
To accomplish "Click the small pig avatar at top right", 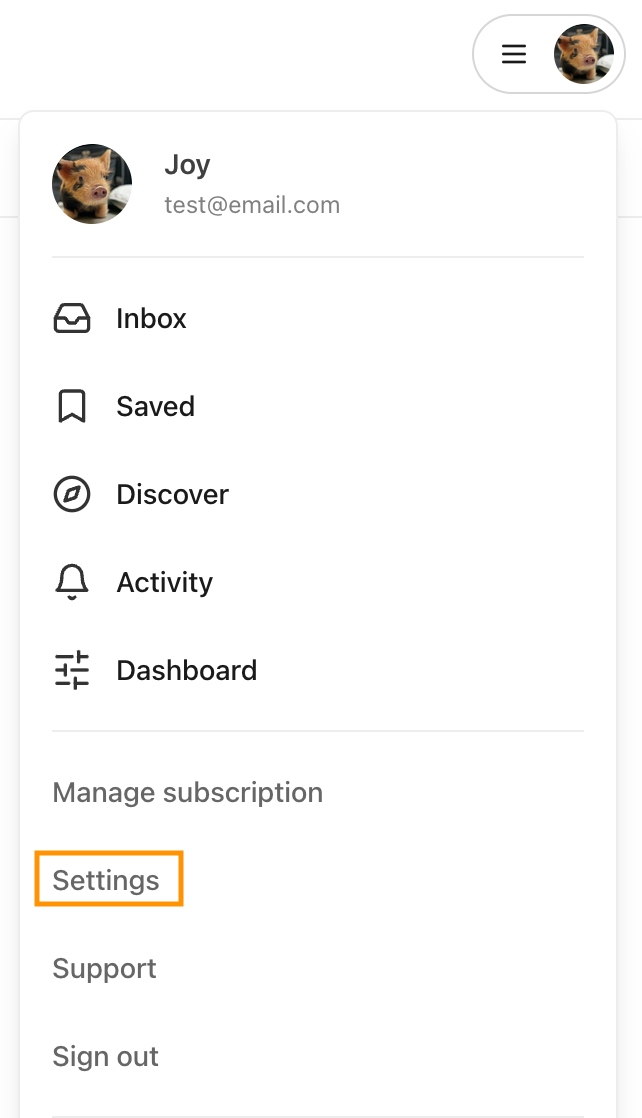I will tap(584, 54).
